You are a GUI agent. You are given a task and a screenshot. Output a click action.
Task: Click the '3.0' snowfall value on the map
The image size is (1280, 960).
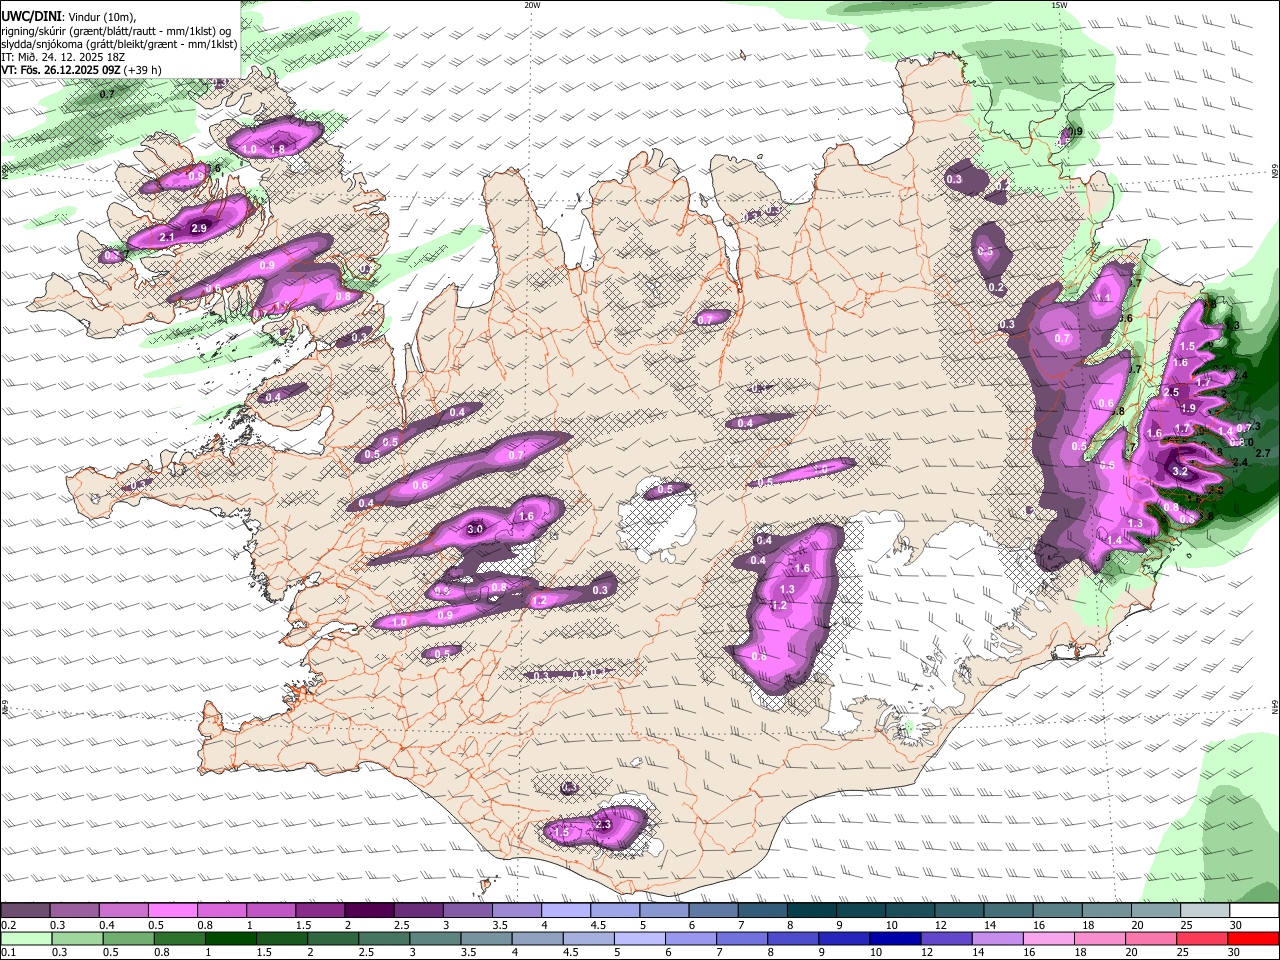[476, 529]
